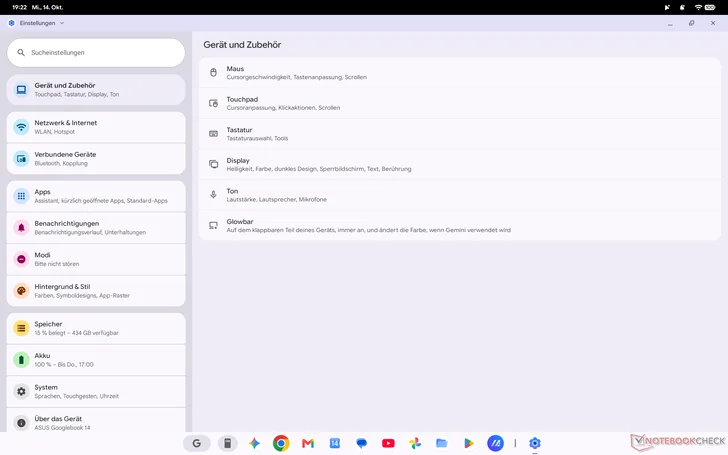Click the Google G launcher button
This screenshot has height=455, width=728.
click(x=196, y=443)
